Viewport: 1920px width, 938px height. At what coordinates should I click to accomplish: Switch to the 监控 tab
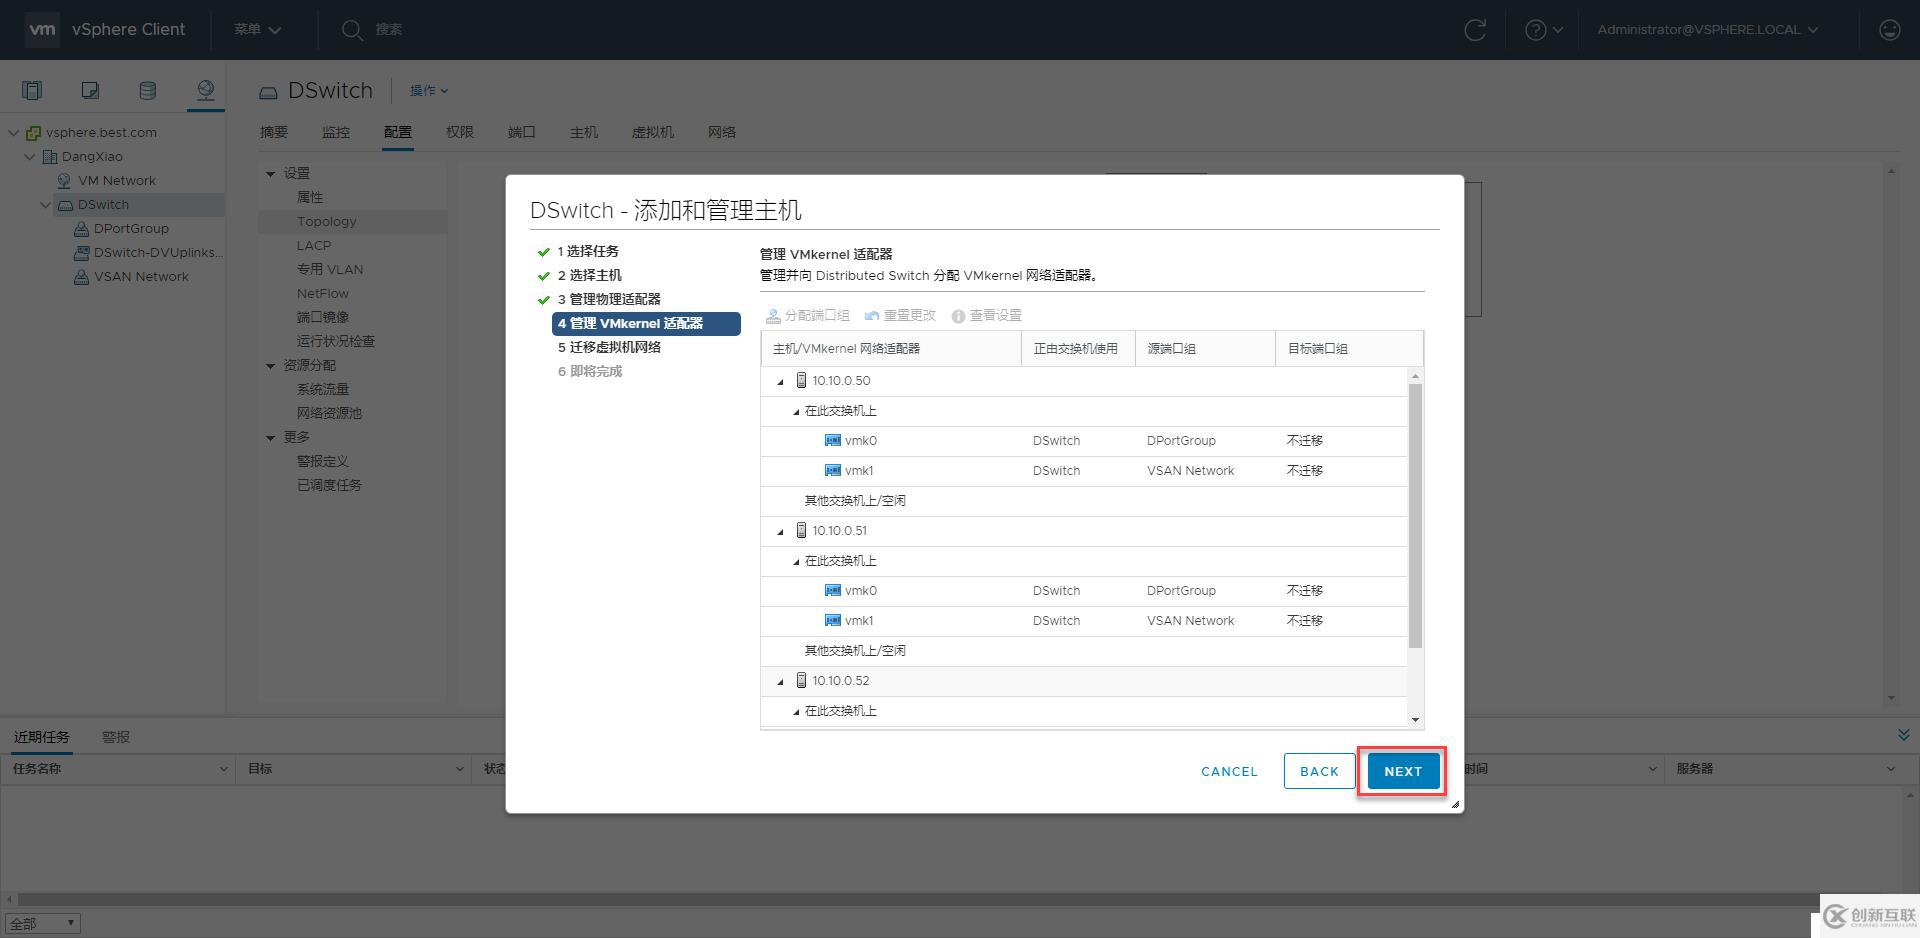point(335,132)
